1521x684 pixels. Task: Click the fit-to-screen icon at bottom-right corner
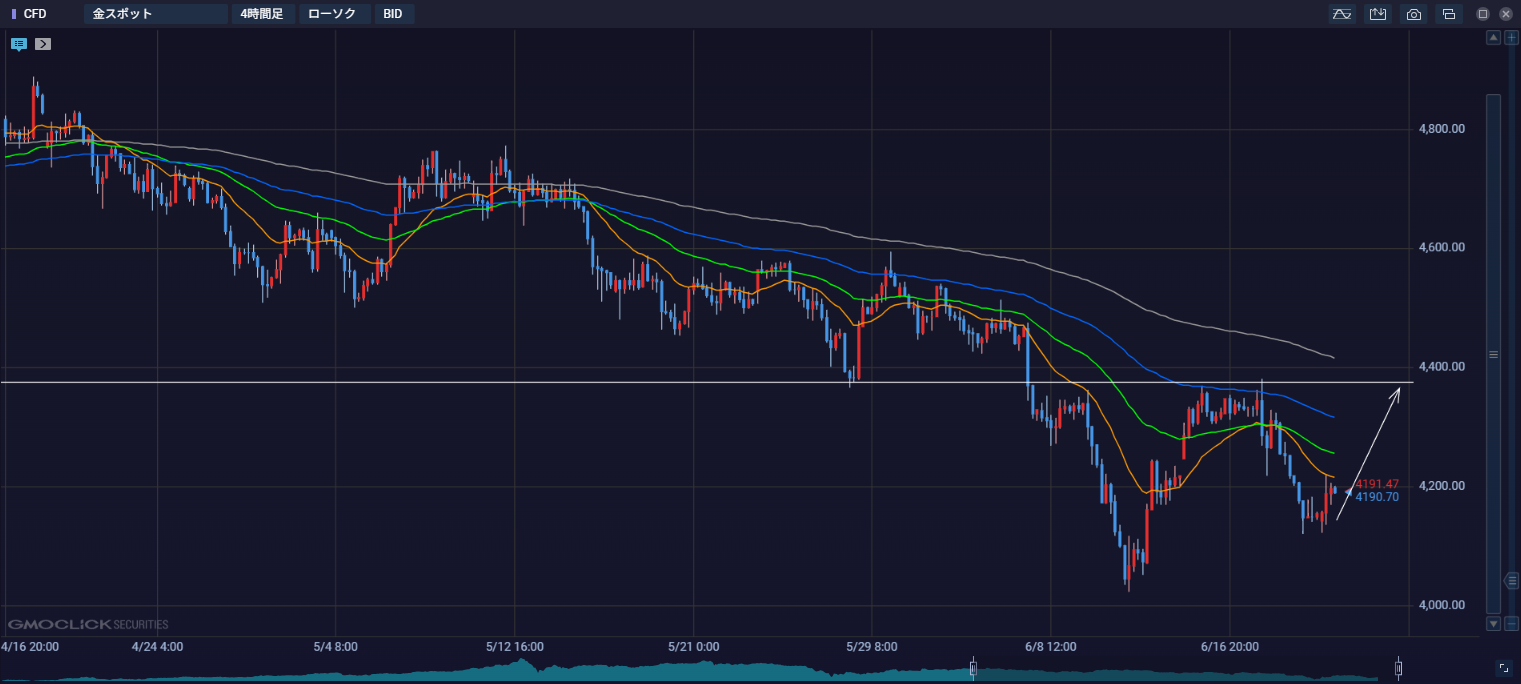pyautogui.click(x=1504, y=668)
